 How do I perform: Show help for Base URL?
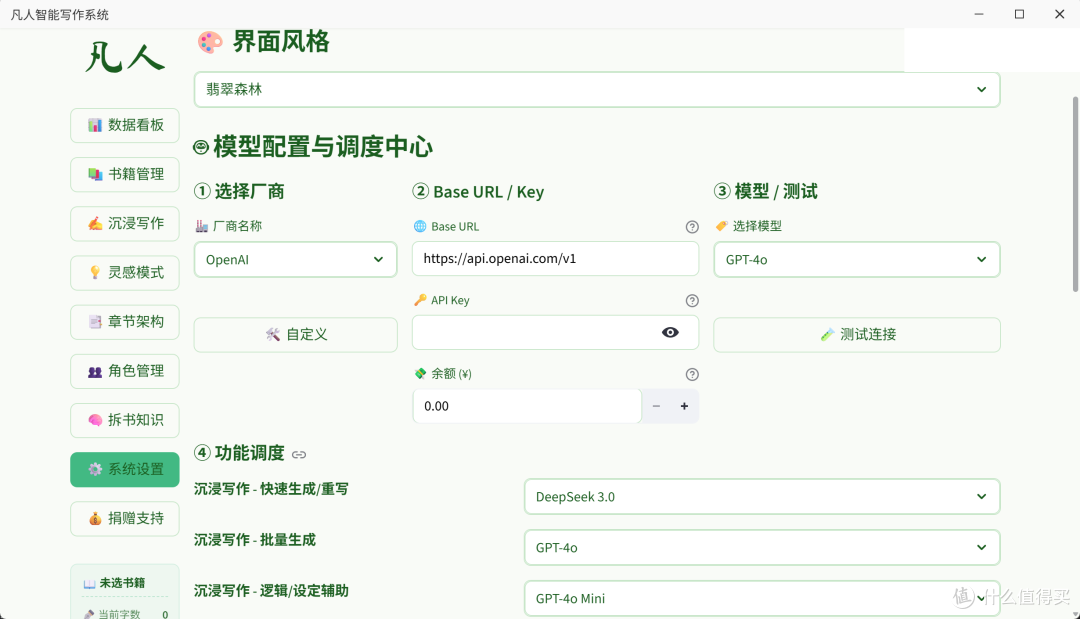pyautogui.click(x=692, y=227)
